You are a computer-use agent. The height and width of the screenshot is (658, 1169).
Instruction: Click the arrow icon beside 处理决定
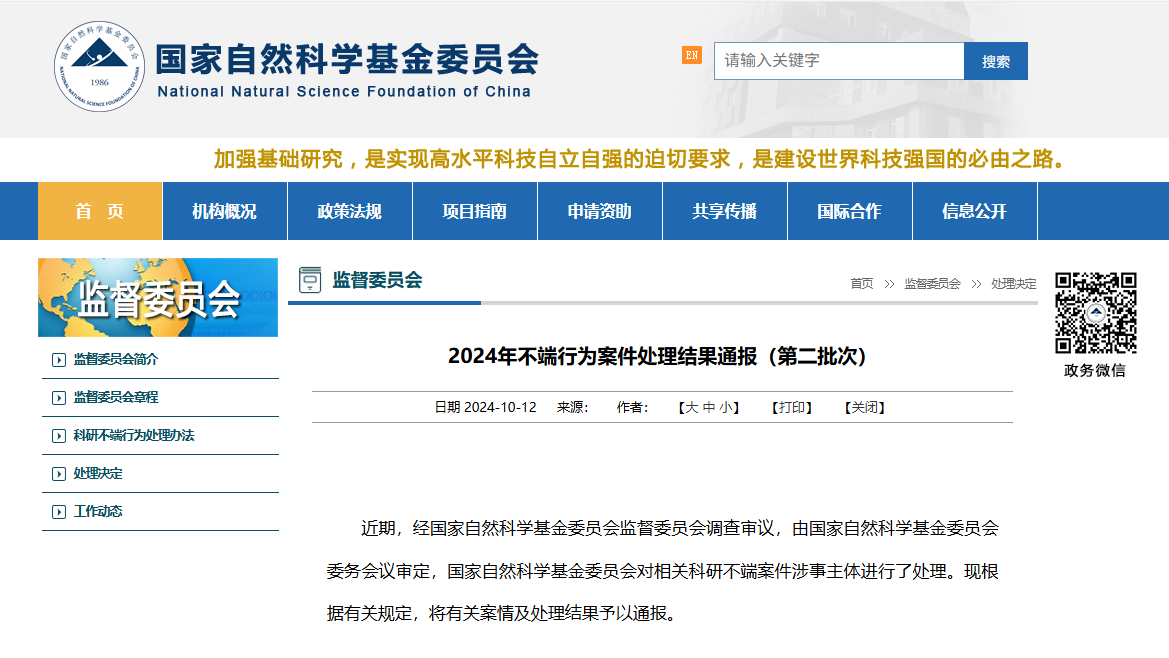pos(59,474)
